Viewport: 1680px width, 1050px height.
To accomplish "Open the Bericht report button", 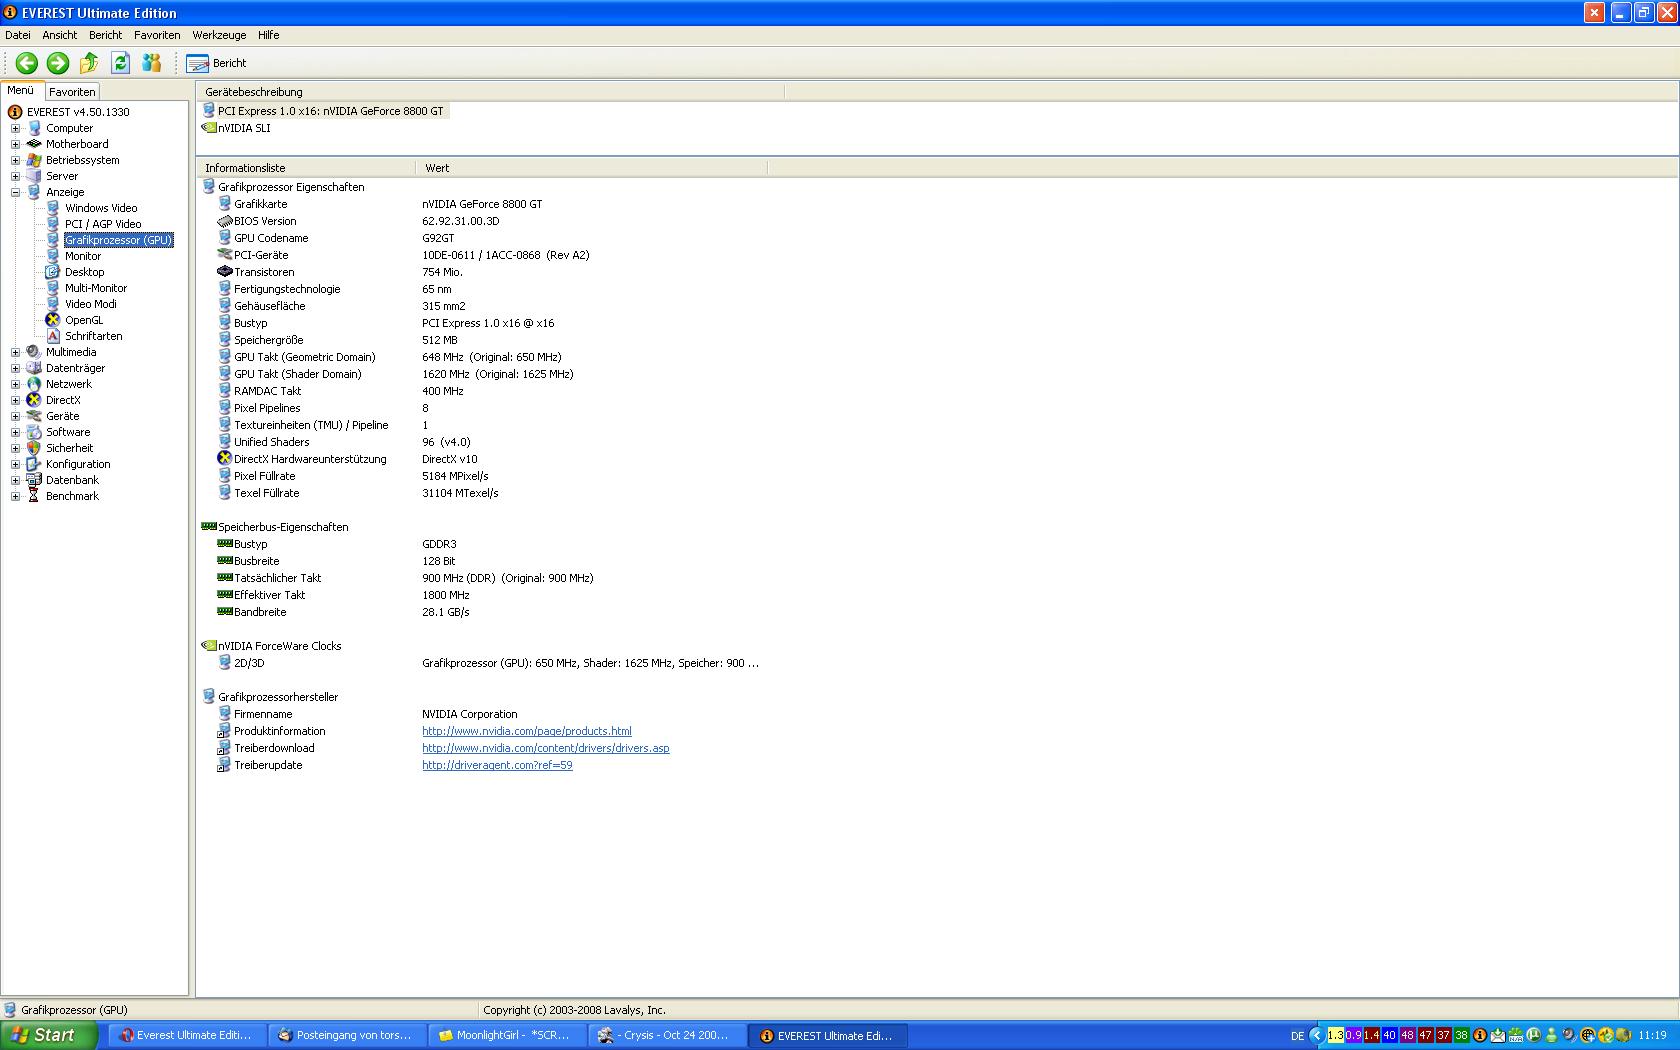I will point(217,63).
